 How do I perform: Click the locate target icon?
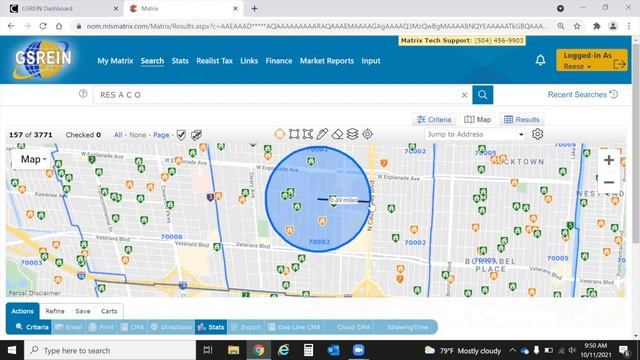tap(367, 134)
